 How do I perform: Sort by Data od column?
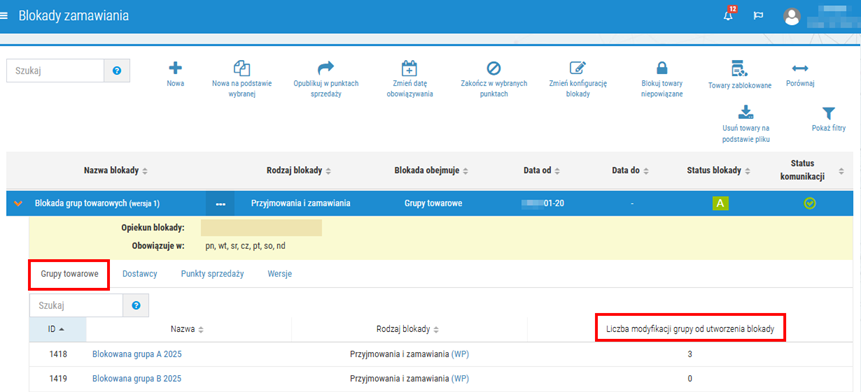541,171
